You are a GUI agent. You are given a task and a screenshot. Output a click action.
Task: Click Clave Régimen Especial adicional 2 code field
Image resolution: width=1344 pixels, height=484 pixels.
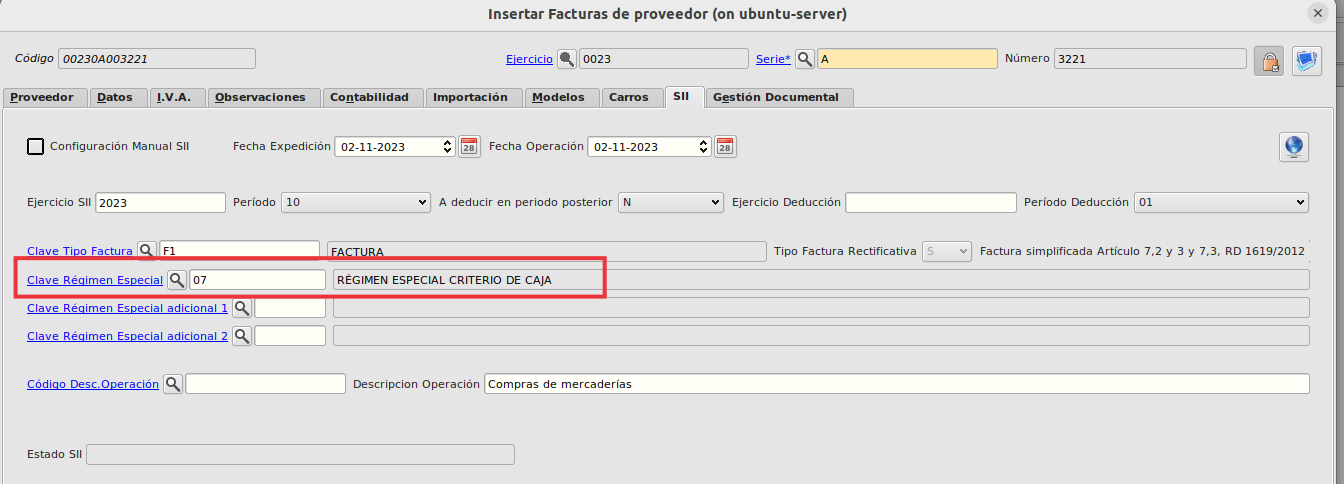pyautogui.click(x=290, y=336)
